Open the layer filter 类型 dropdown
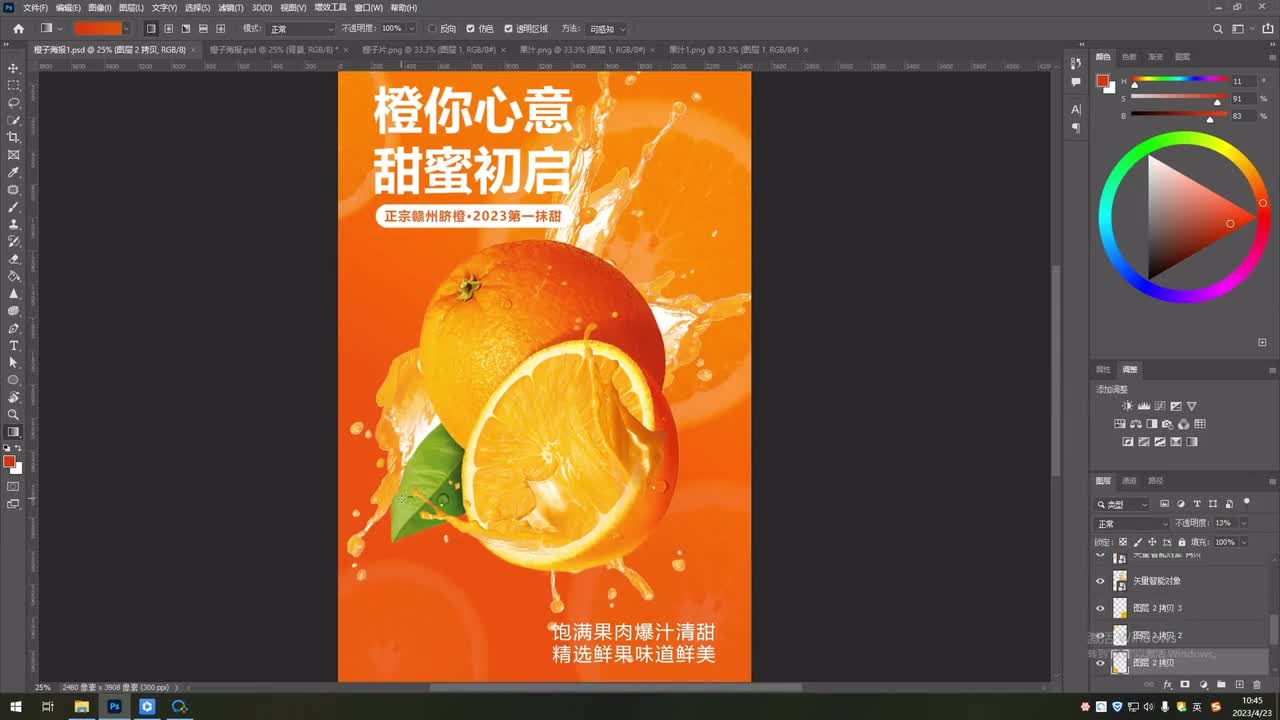The width and height of the screenshot is (1280, 720). pos(1122,504)
